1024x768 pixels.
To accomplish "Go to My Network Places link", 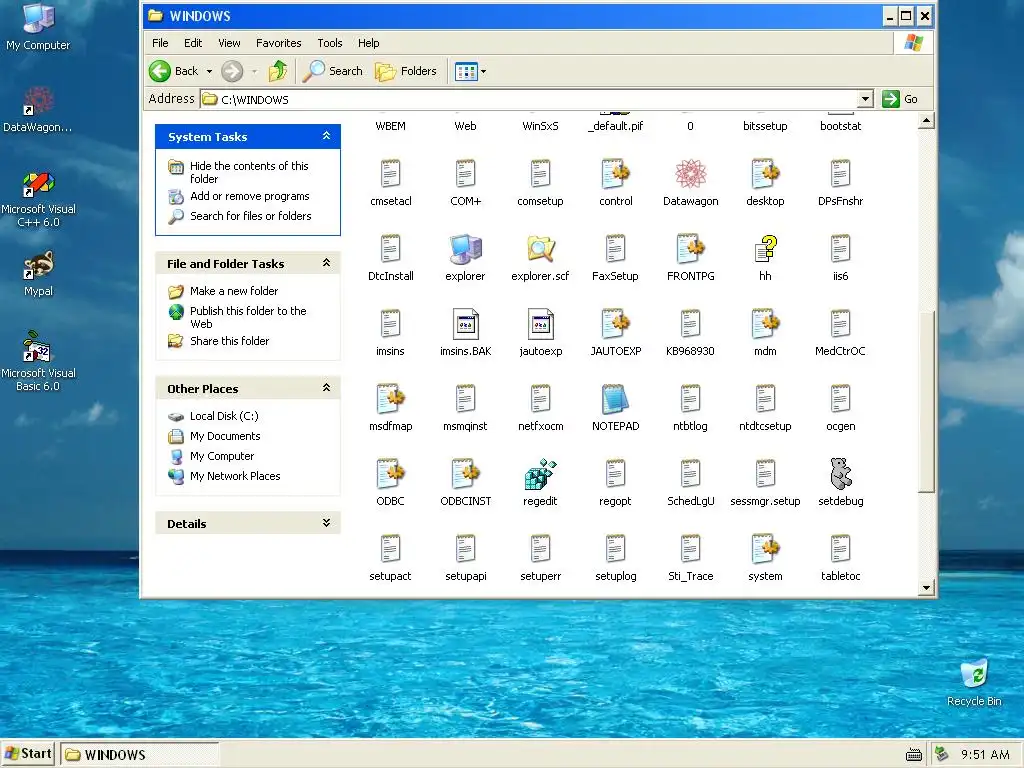I will 235,476.
